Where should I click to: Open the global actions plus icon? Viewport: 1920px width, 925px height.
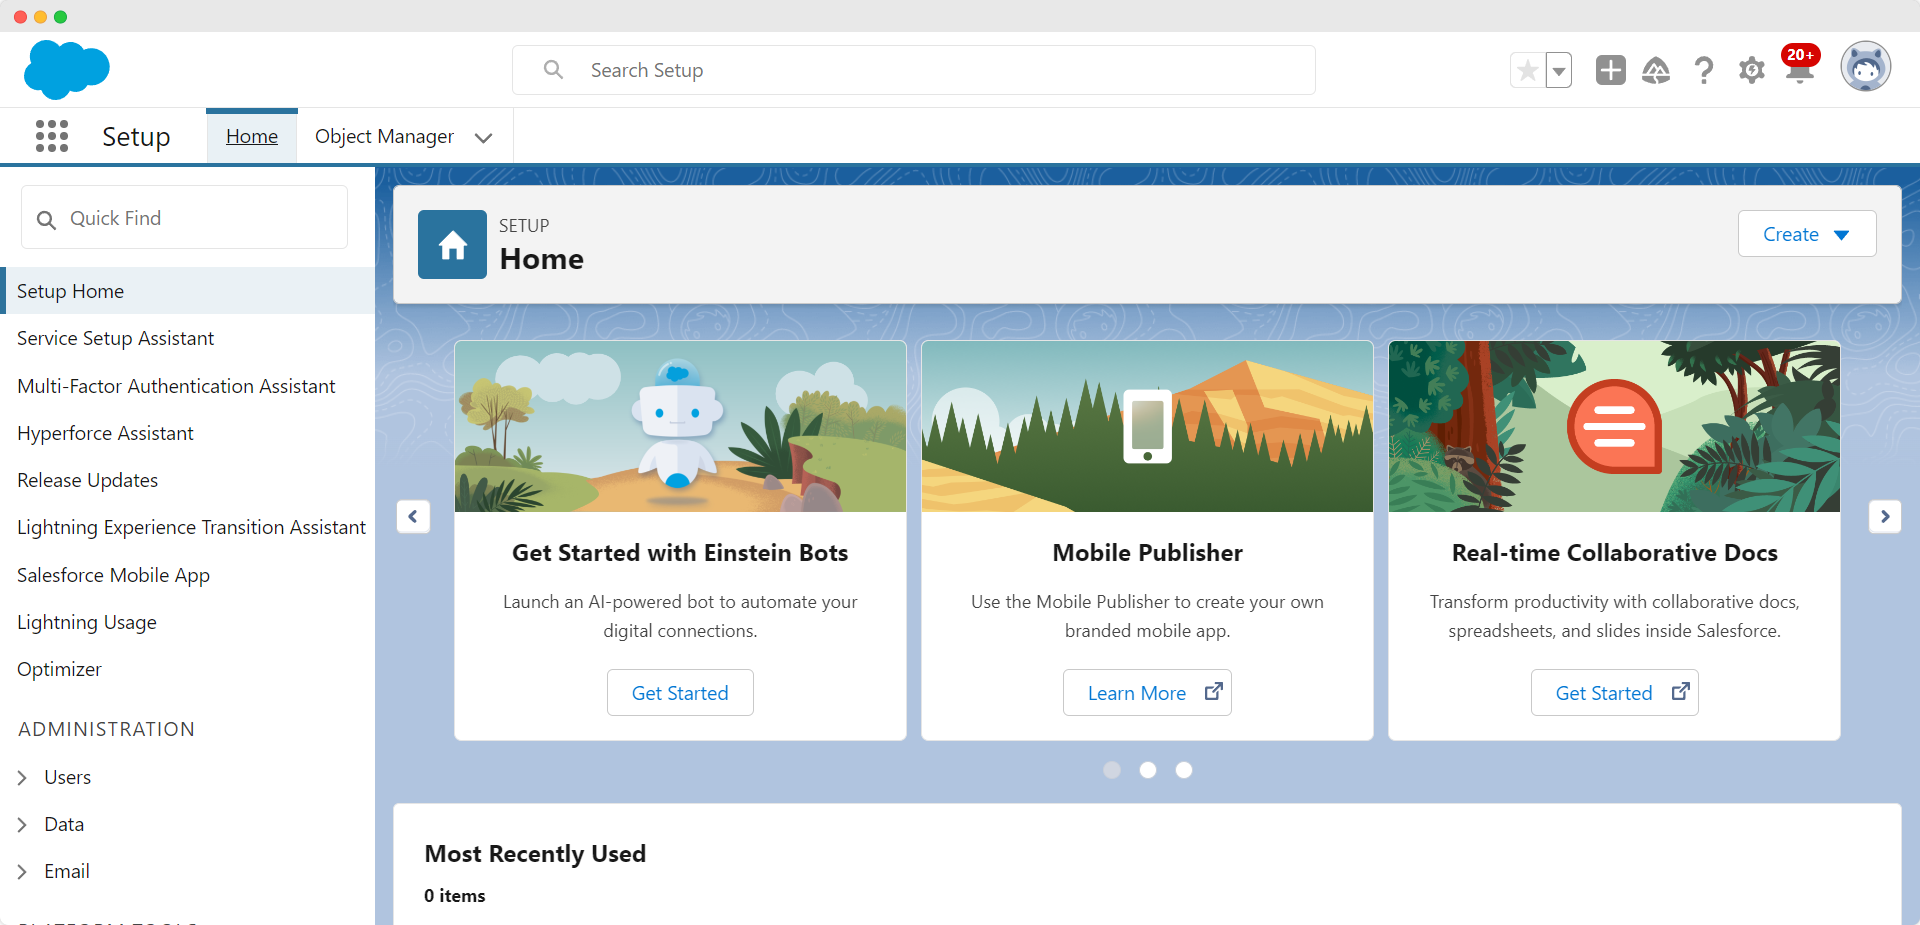click(1611, 70)
